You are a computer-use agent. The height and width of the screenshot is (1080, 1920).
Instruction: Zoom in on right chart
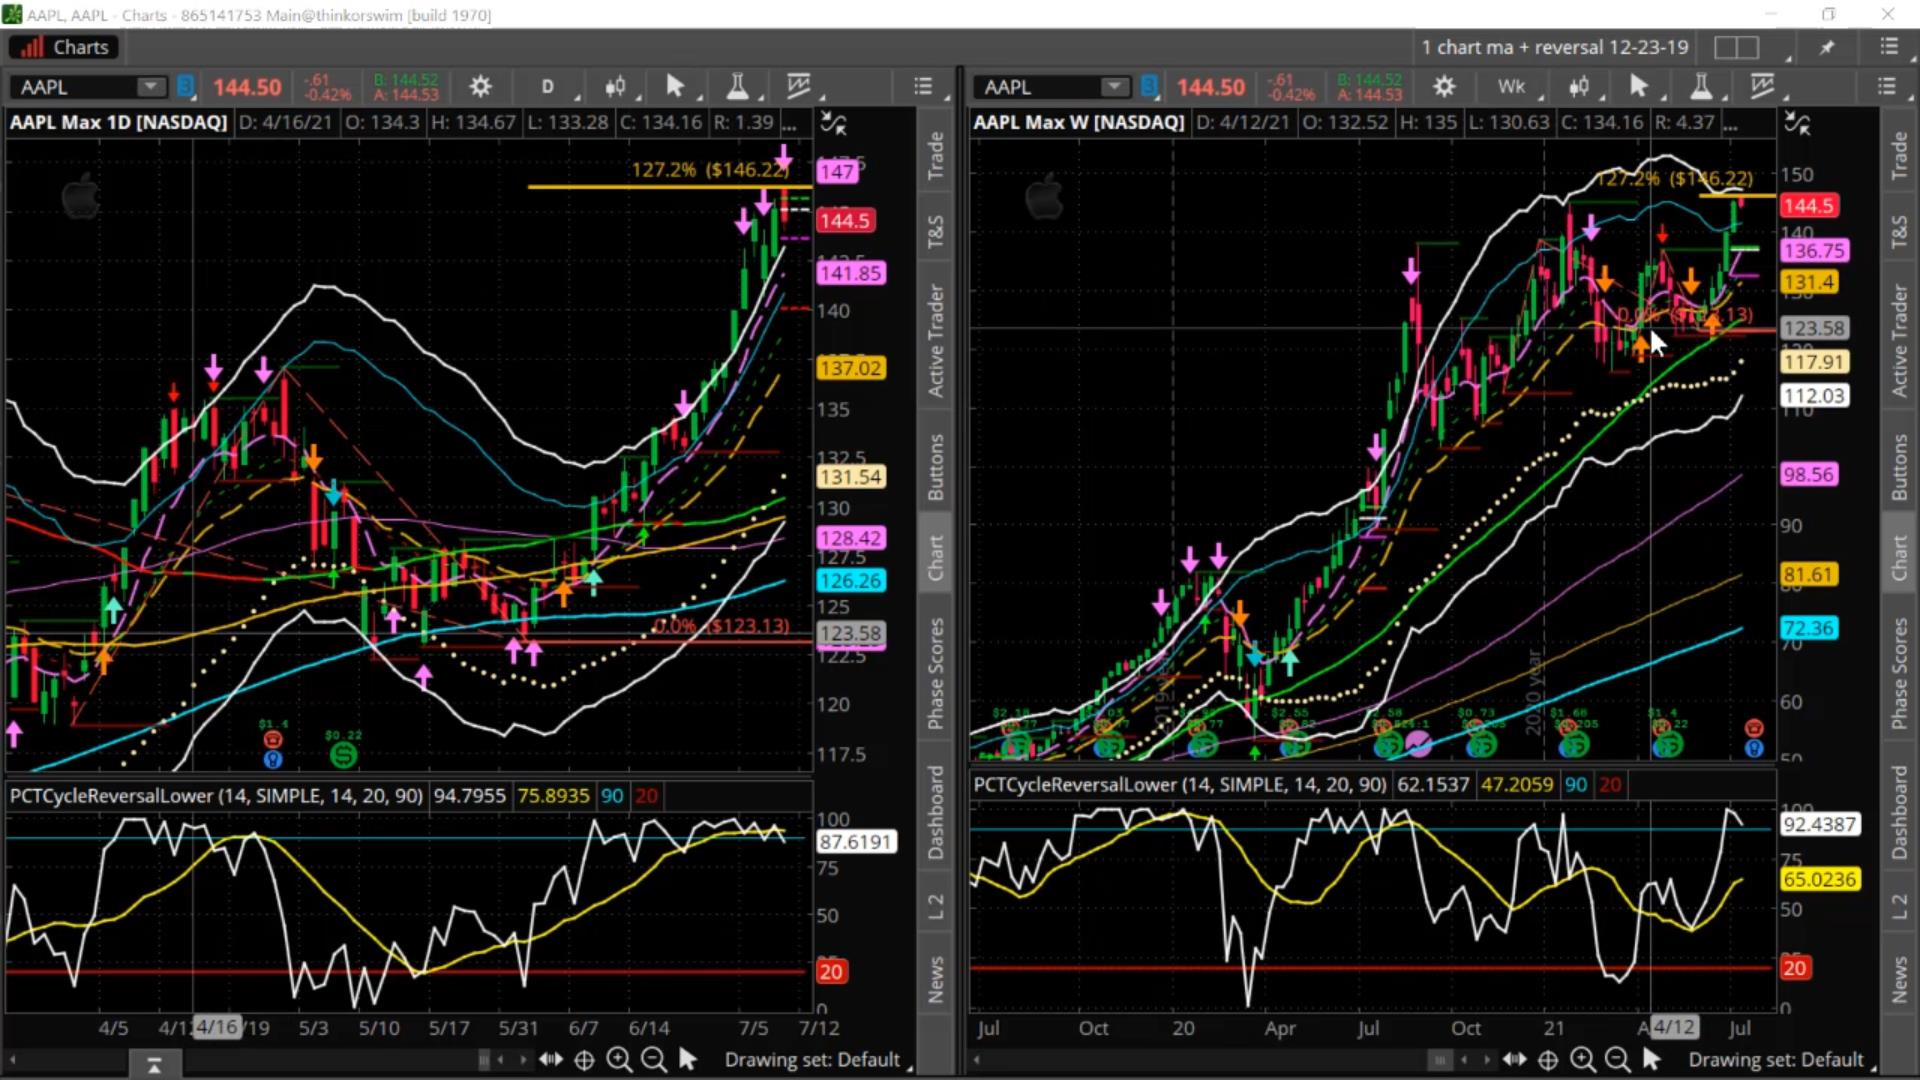[1583, 1059]
